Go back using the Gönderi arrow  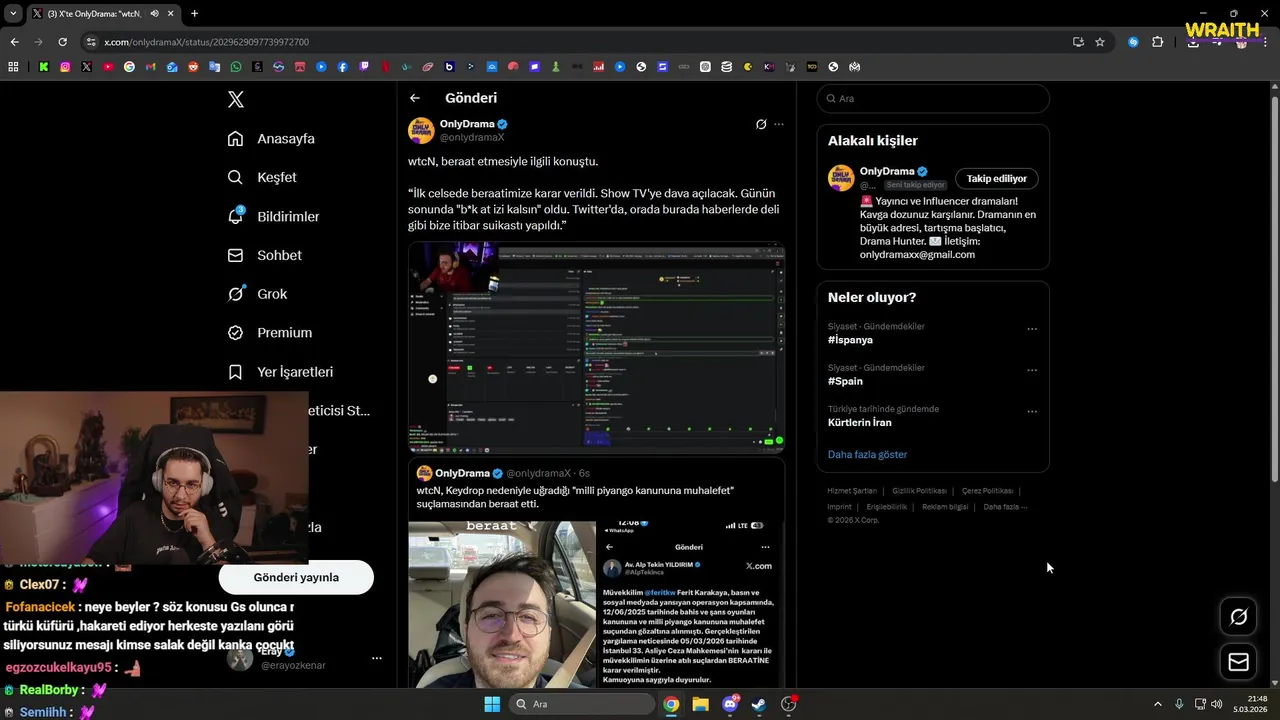coord(415,98)
